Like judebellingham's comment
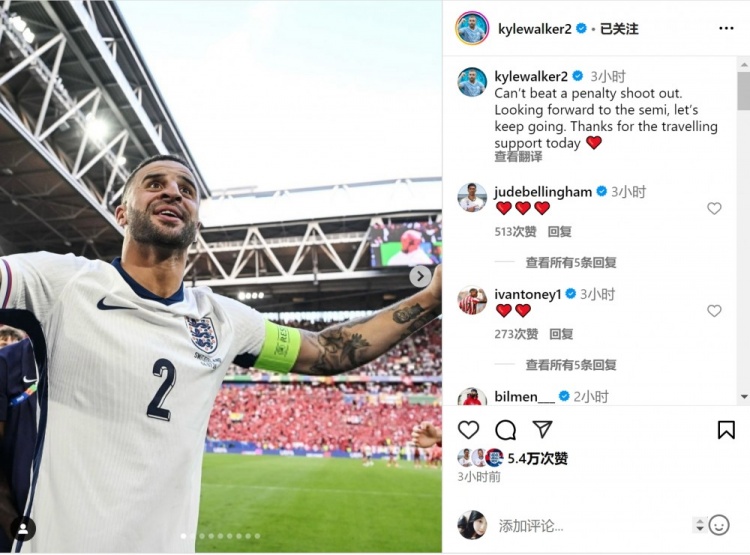This screenshot has width=750, height=555. coord(714,208)
